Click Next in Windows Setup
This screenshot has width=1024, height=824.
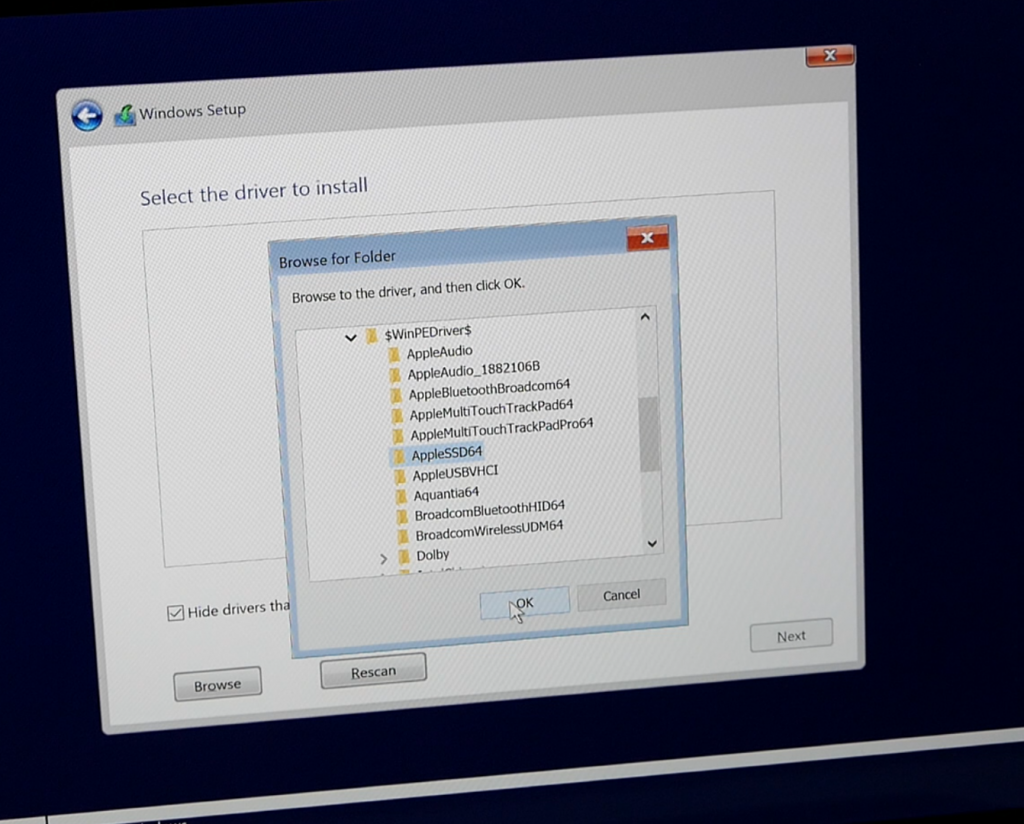pos(791,636)
